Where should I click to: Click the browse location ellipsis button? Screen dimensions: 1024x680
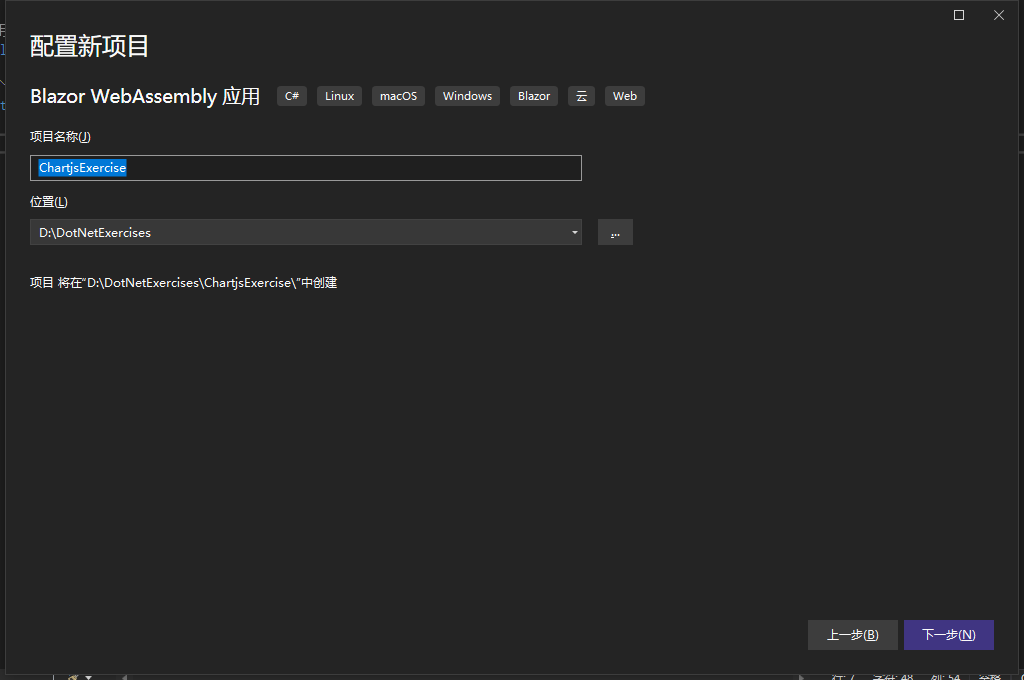[x=615, y=233]
